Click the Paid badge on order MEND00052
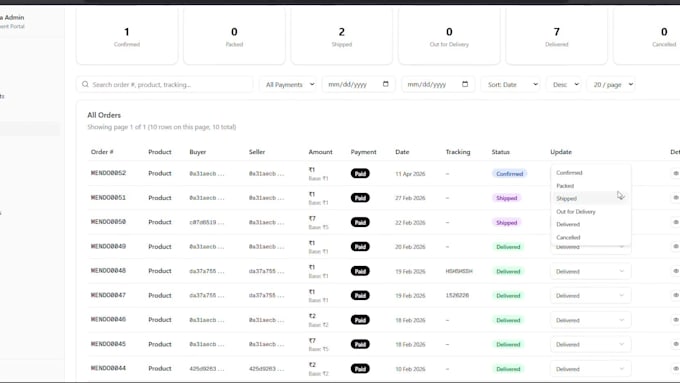Viewport: 680px width, 383px height. click(x=360, y=173)
